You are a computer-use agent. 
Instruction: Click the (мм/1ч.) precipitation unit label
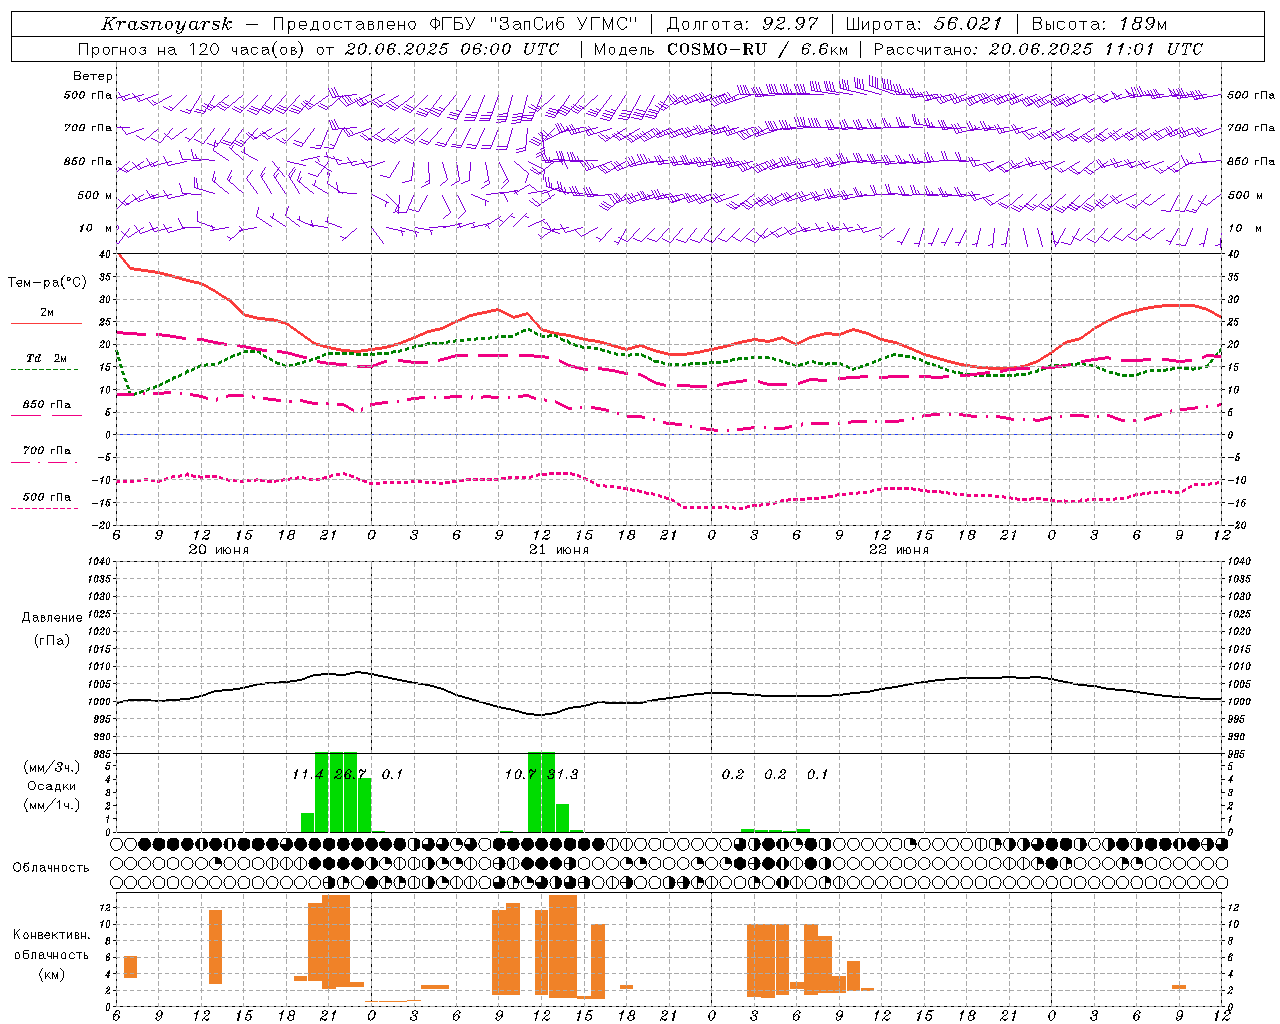coord(52,805)
